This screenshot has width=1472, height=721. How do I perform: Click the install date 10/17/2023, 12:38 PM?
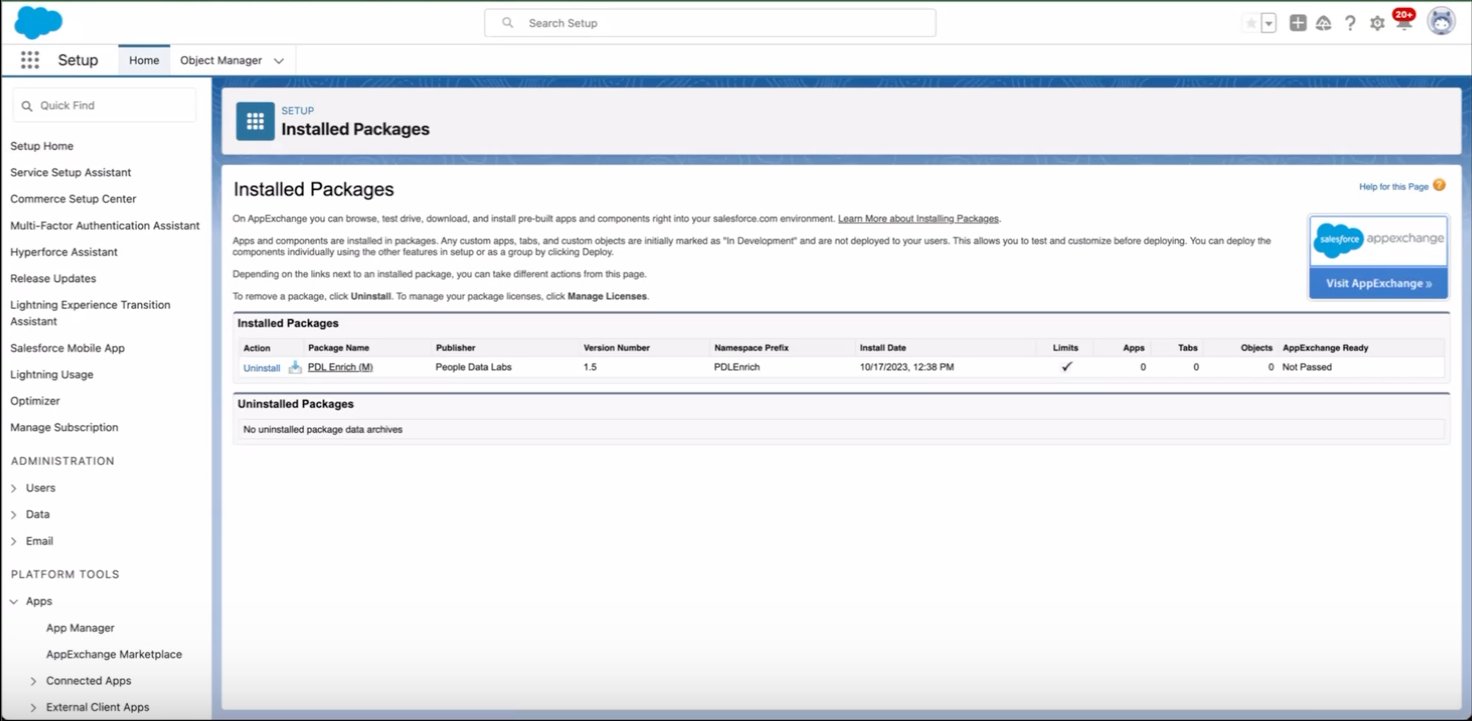(907, 367)
